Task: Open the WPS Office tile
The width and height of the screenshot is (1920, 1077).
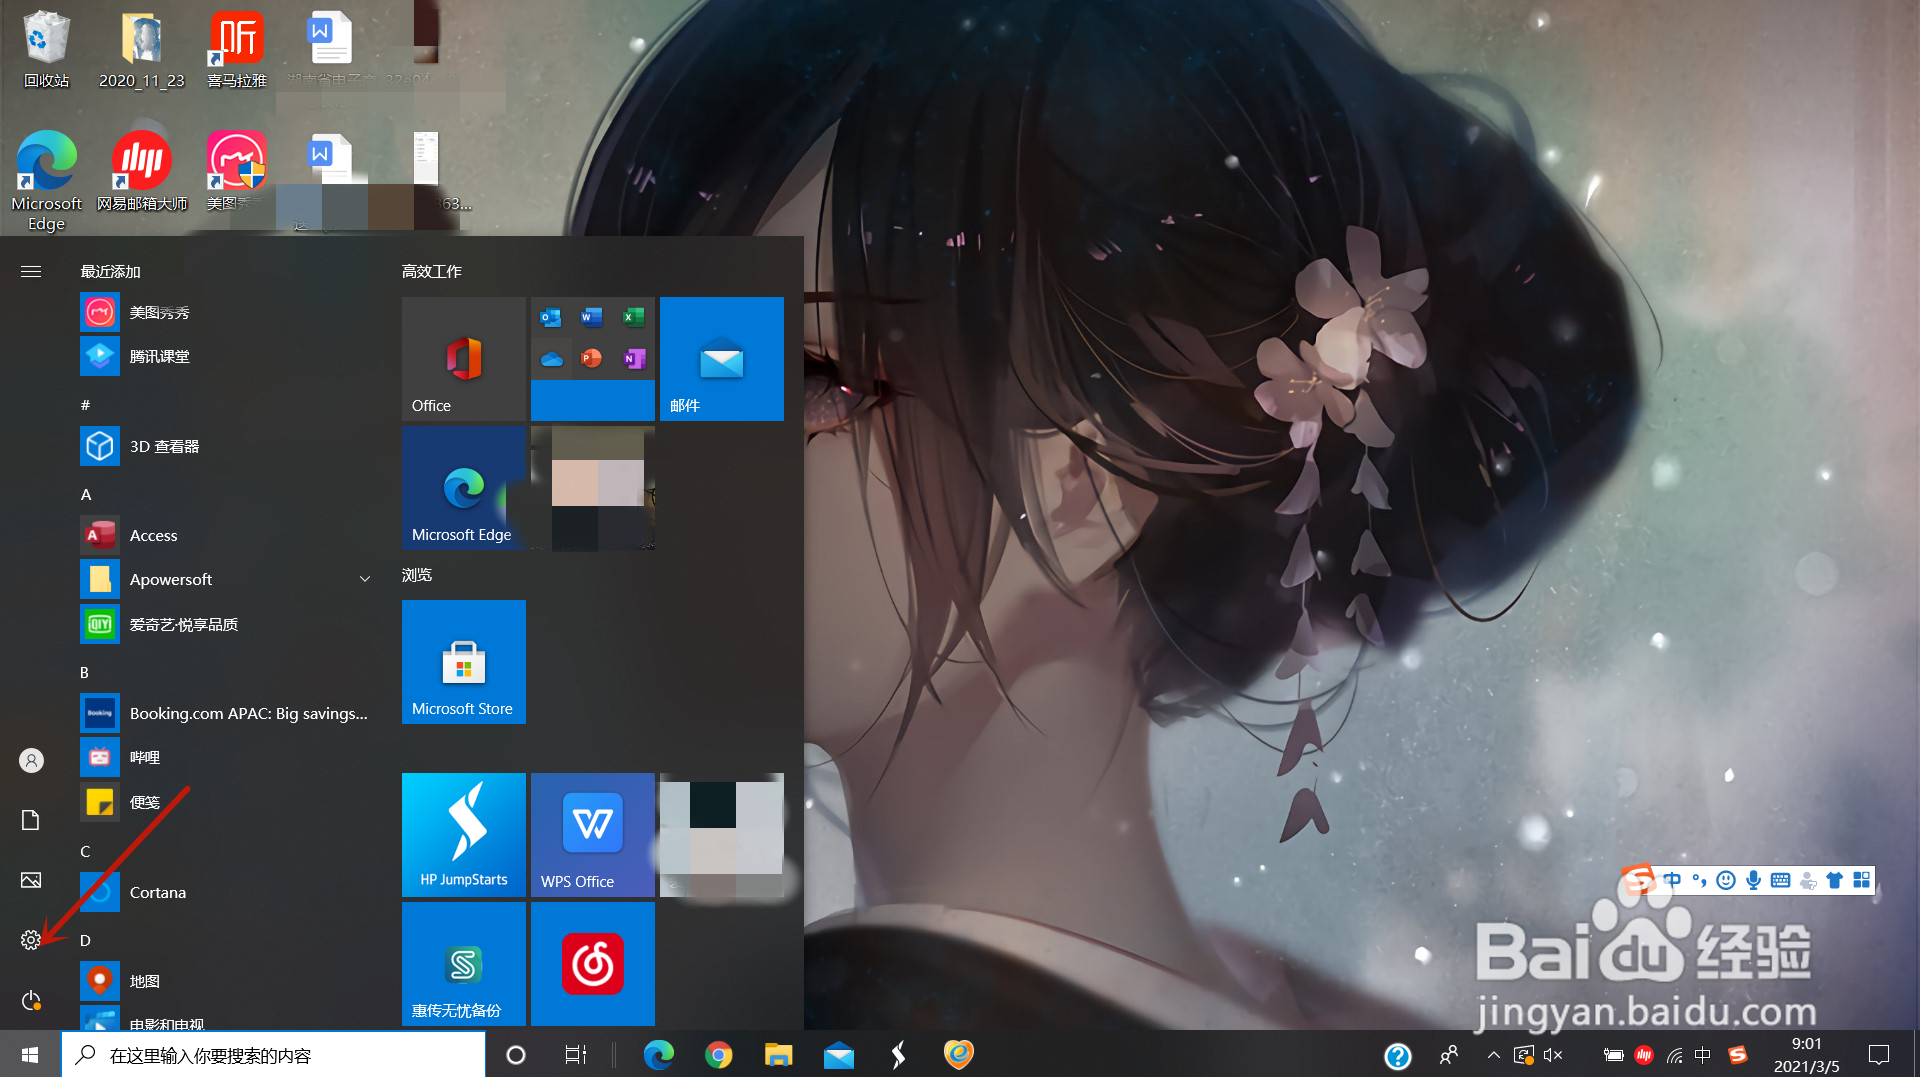Action: coord(593,835)
